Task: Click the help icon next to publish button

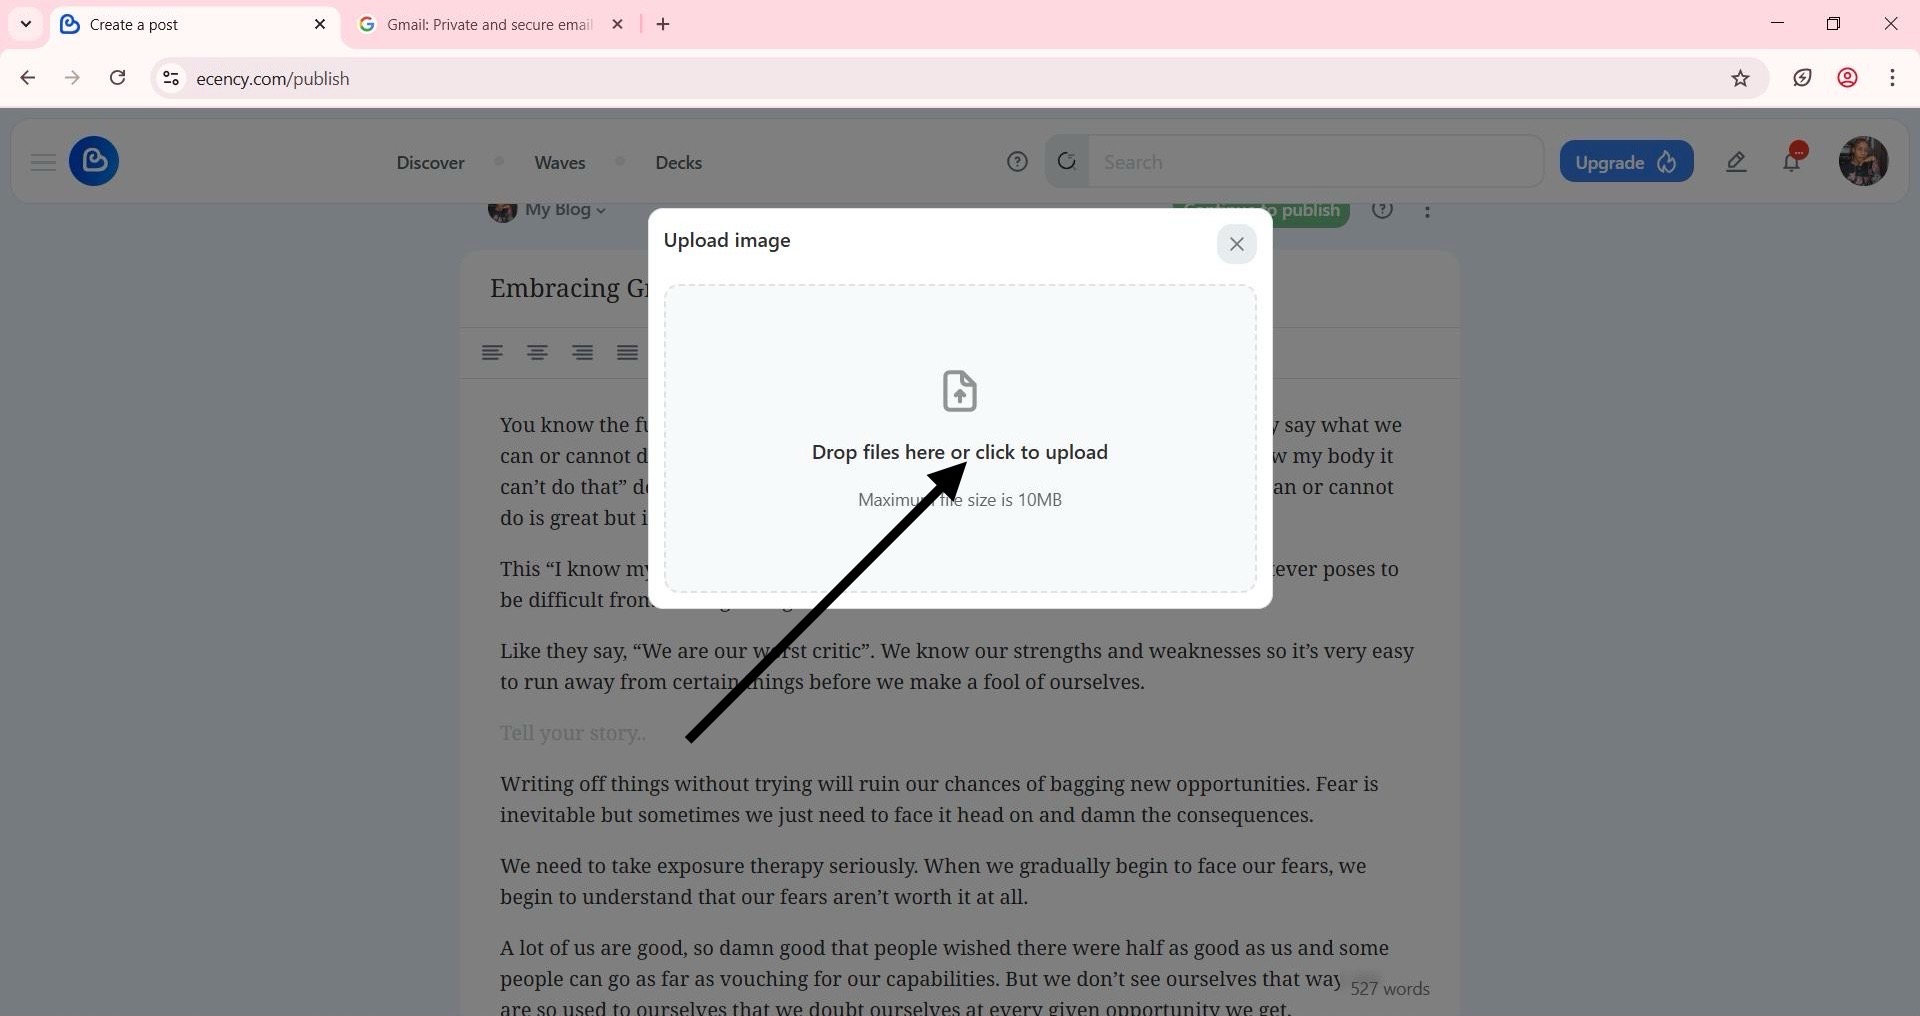Action: click(1382, 210)
